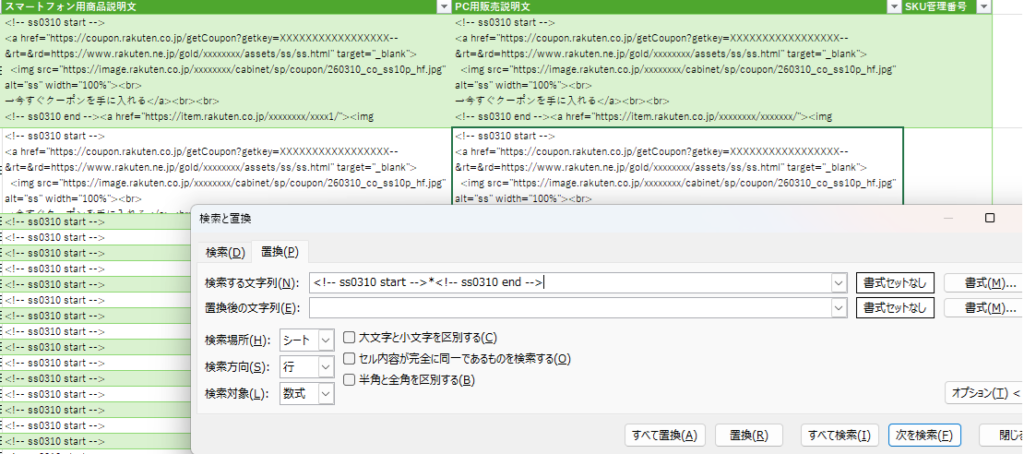Click into the 置換後の文字列 input field
The width and height of the screenshot is (1024, 454).
[568, 309]
